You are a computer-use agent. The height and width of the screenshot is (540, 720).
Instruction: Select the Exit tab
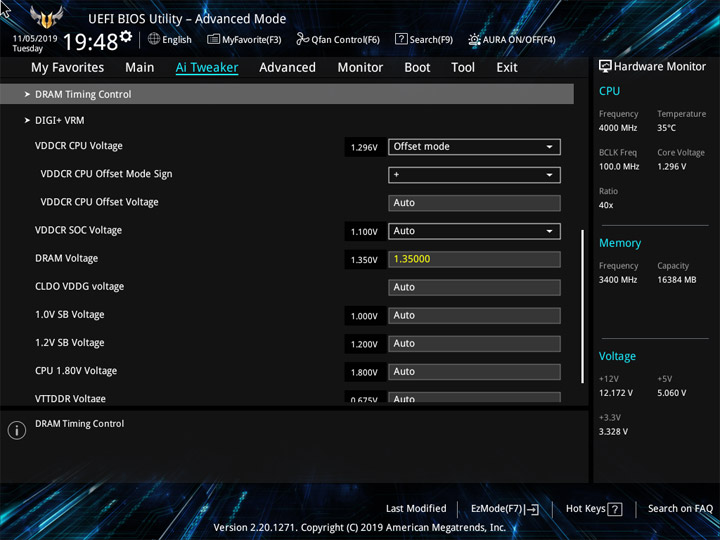[507, 68]
